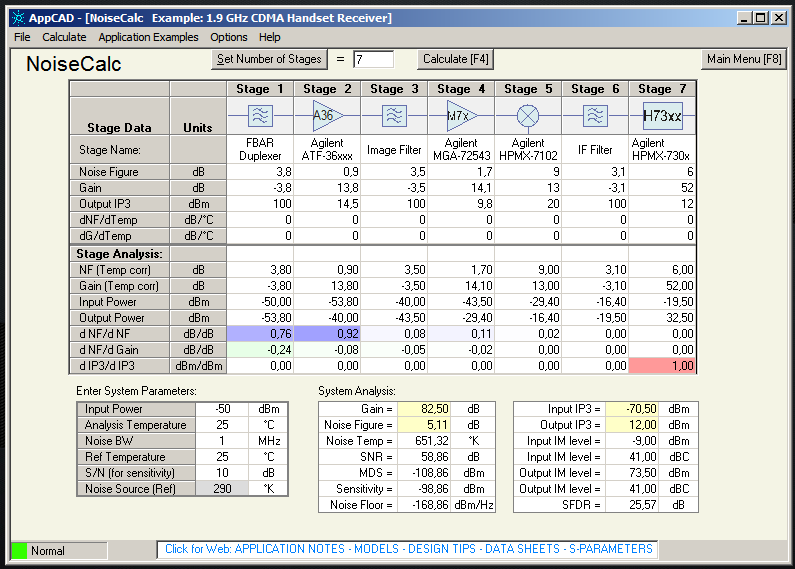Click the Image Filter stage name
This screenshot has height=569, width=795.
coord(394,150)
